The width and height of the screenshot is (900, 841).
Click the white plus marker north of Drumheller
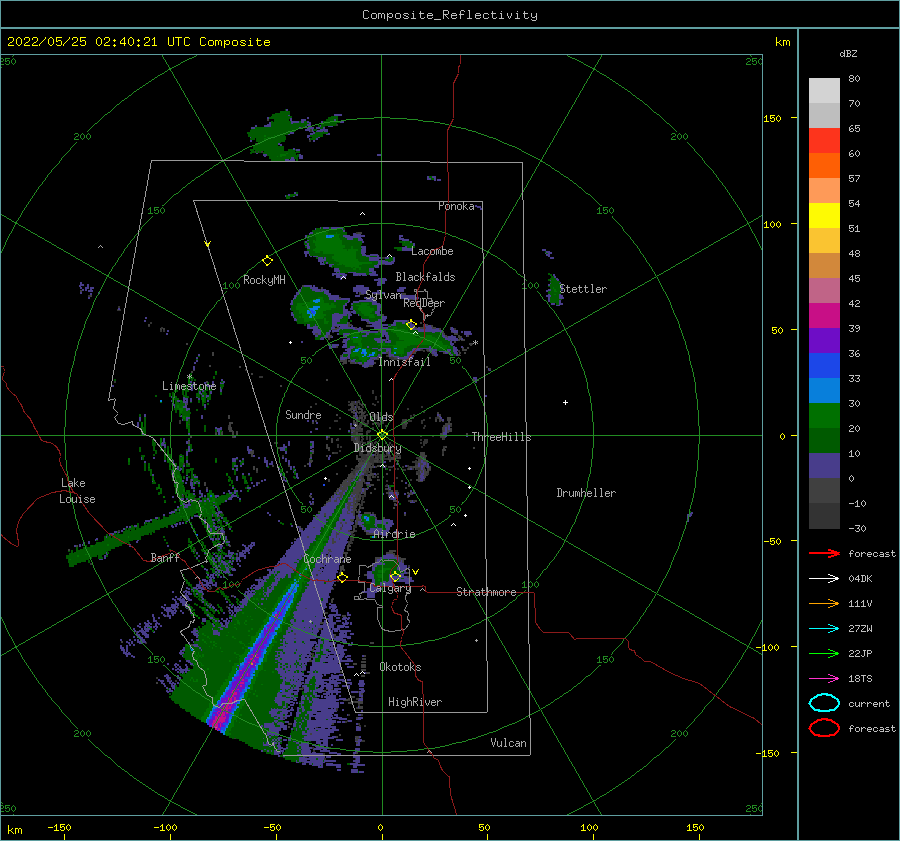point(565,402)
